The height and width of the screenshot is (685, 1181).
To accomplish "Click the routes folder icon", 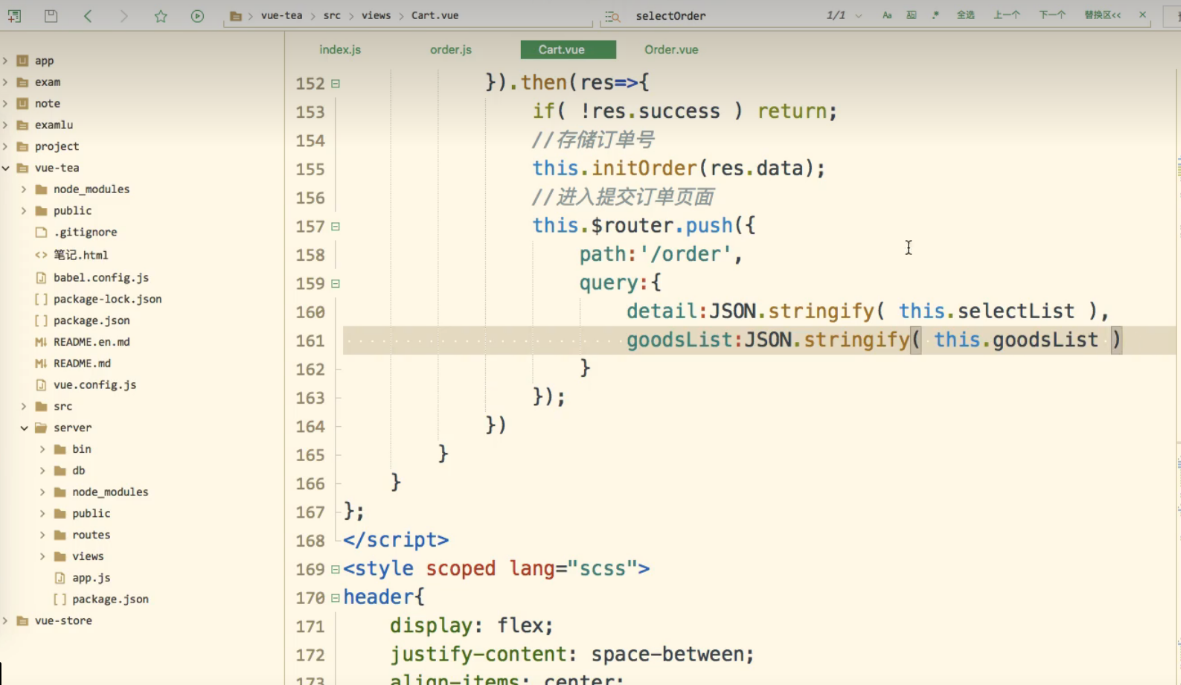I will click(60, 535).
